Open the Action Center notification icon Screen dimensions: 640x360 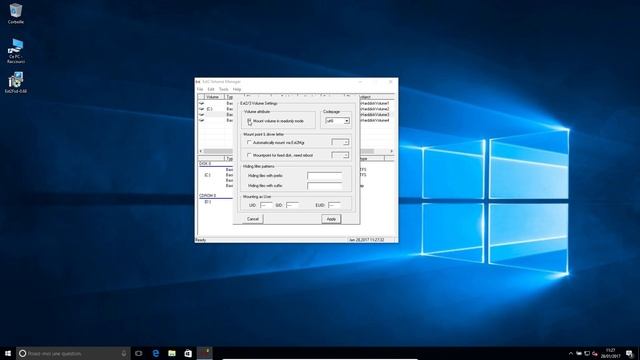629,353
